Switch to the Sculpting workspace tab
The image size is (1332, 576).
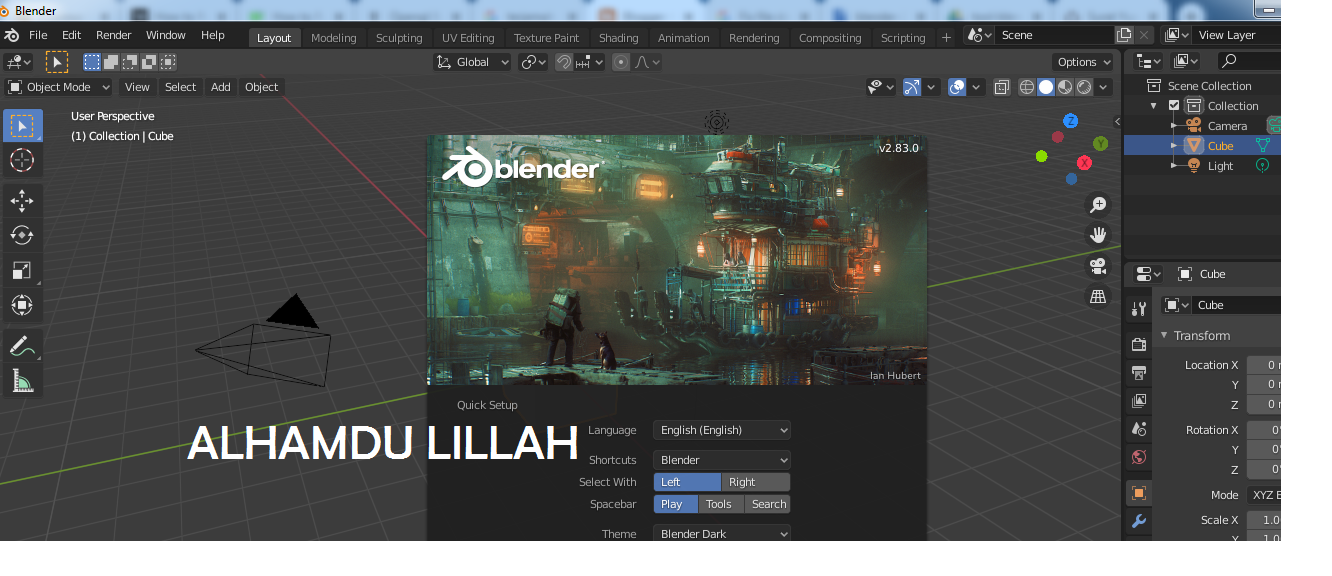(x=399, y=38)
